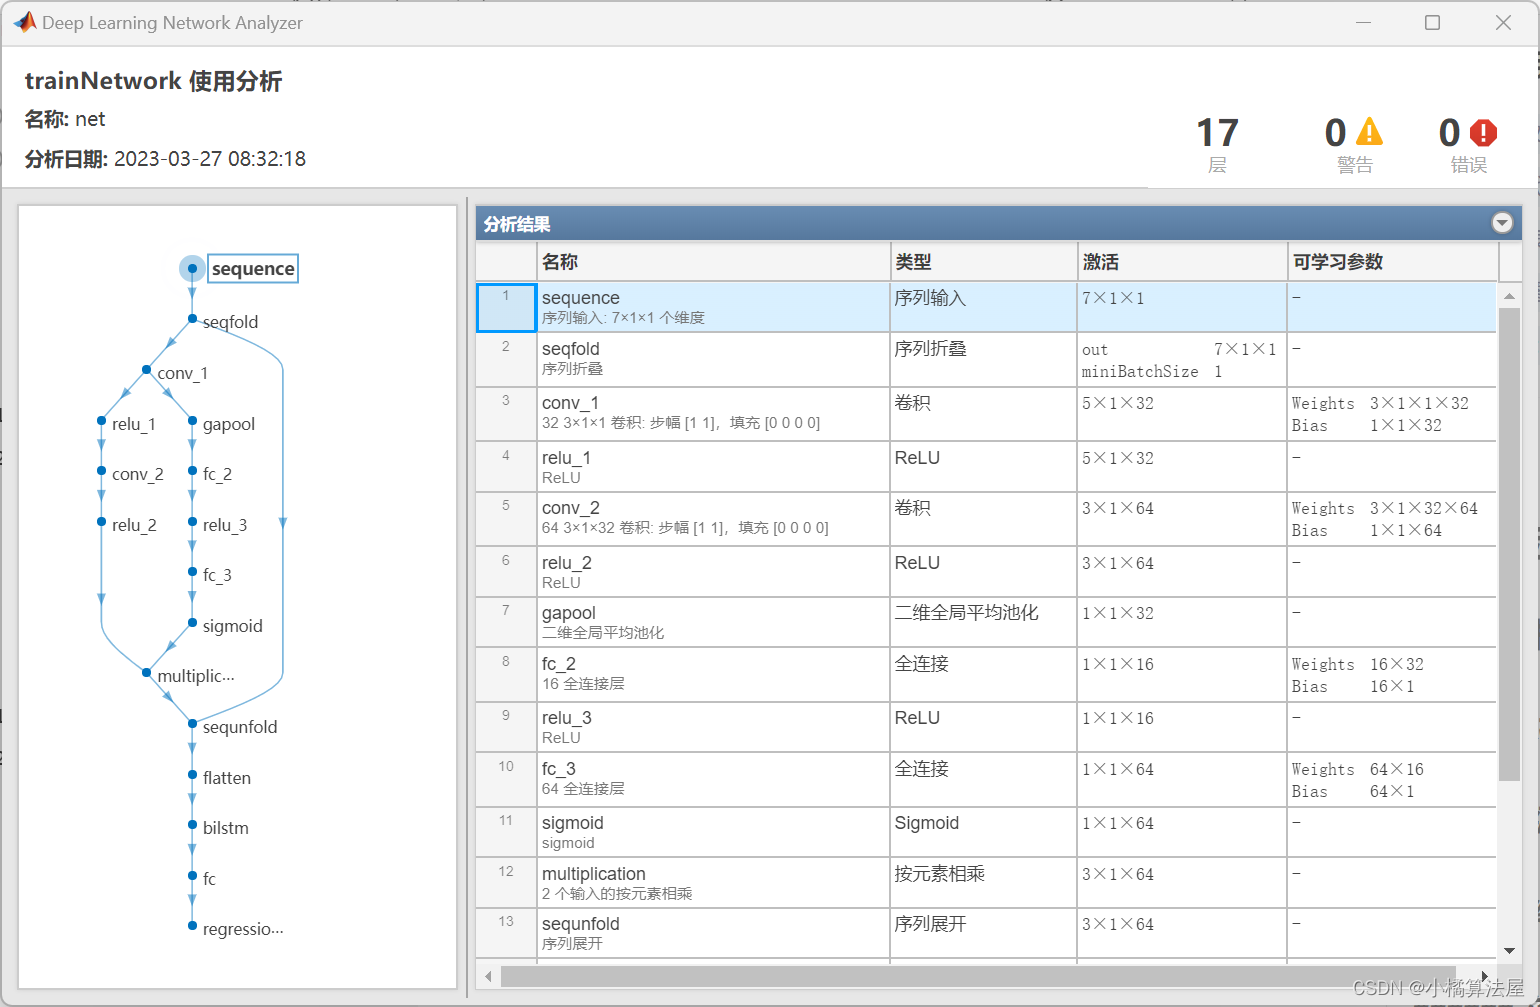Screen dimensions: 1540x1007
Task: Click the yellow warning triangle icon
Action: tap(1368, 132)
